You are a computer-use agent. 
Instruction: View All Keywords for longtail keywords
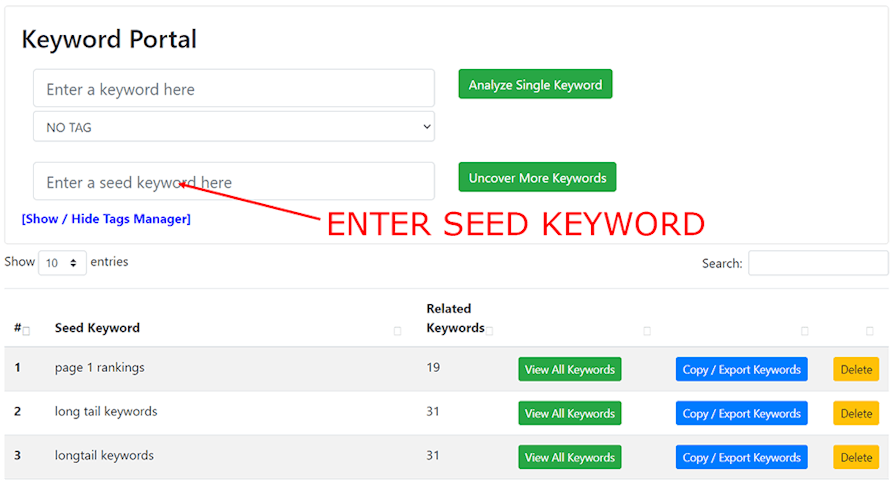coord(569,457)
